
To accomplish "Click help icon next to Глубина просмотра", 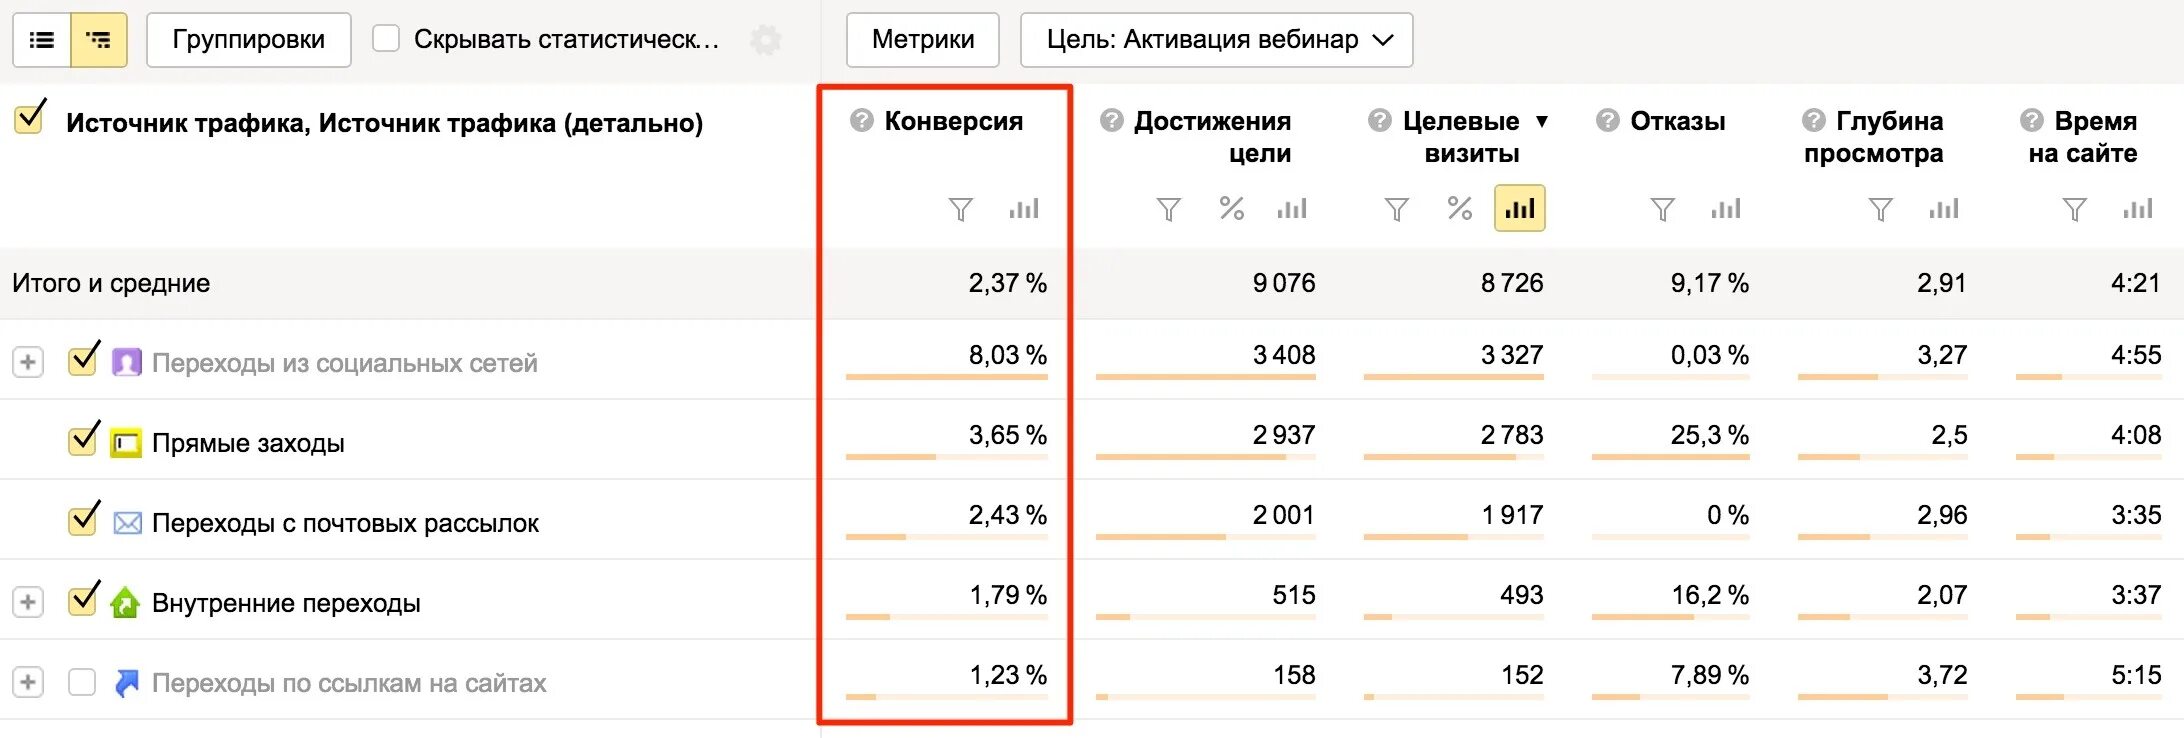I will point(1813,121).
